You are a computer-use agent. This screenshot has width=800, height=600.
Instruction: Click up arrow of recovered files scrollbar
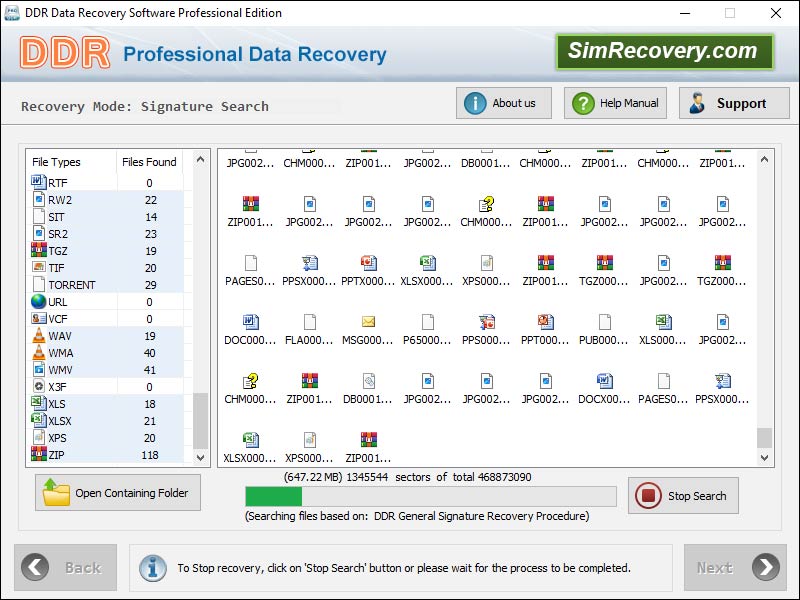point(764,160)
